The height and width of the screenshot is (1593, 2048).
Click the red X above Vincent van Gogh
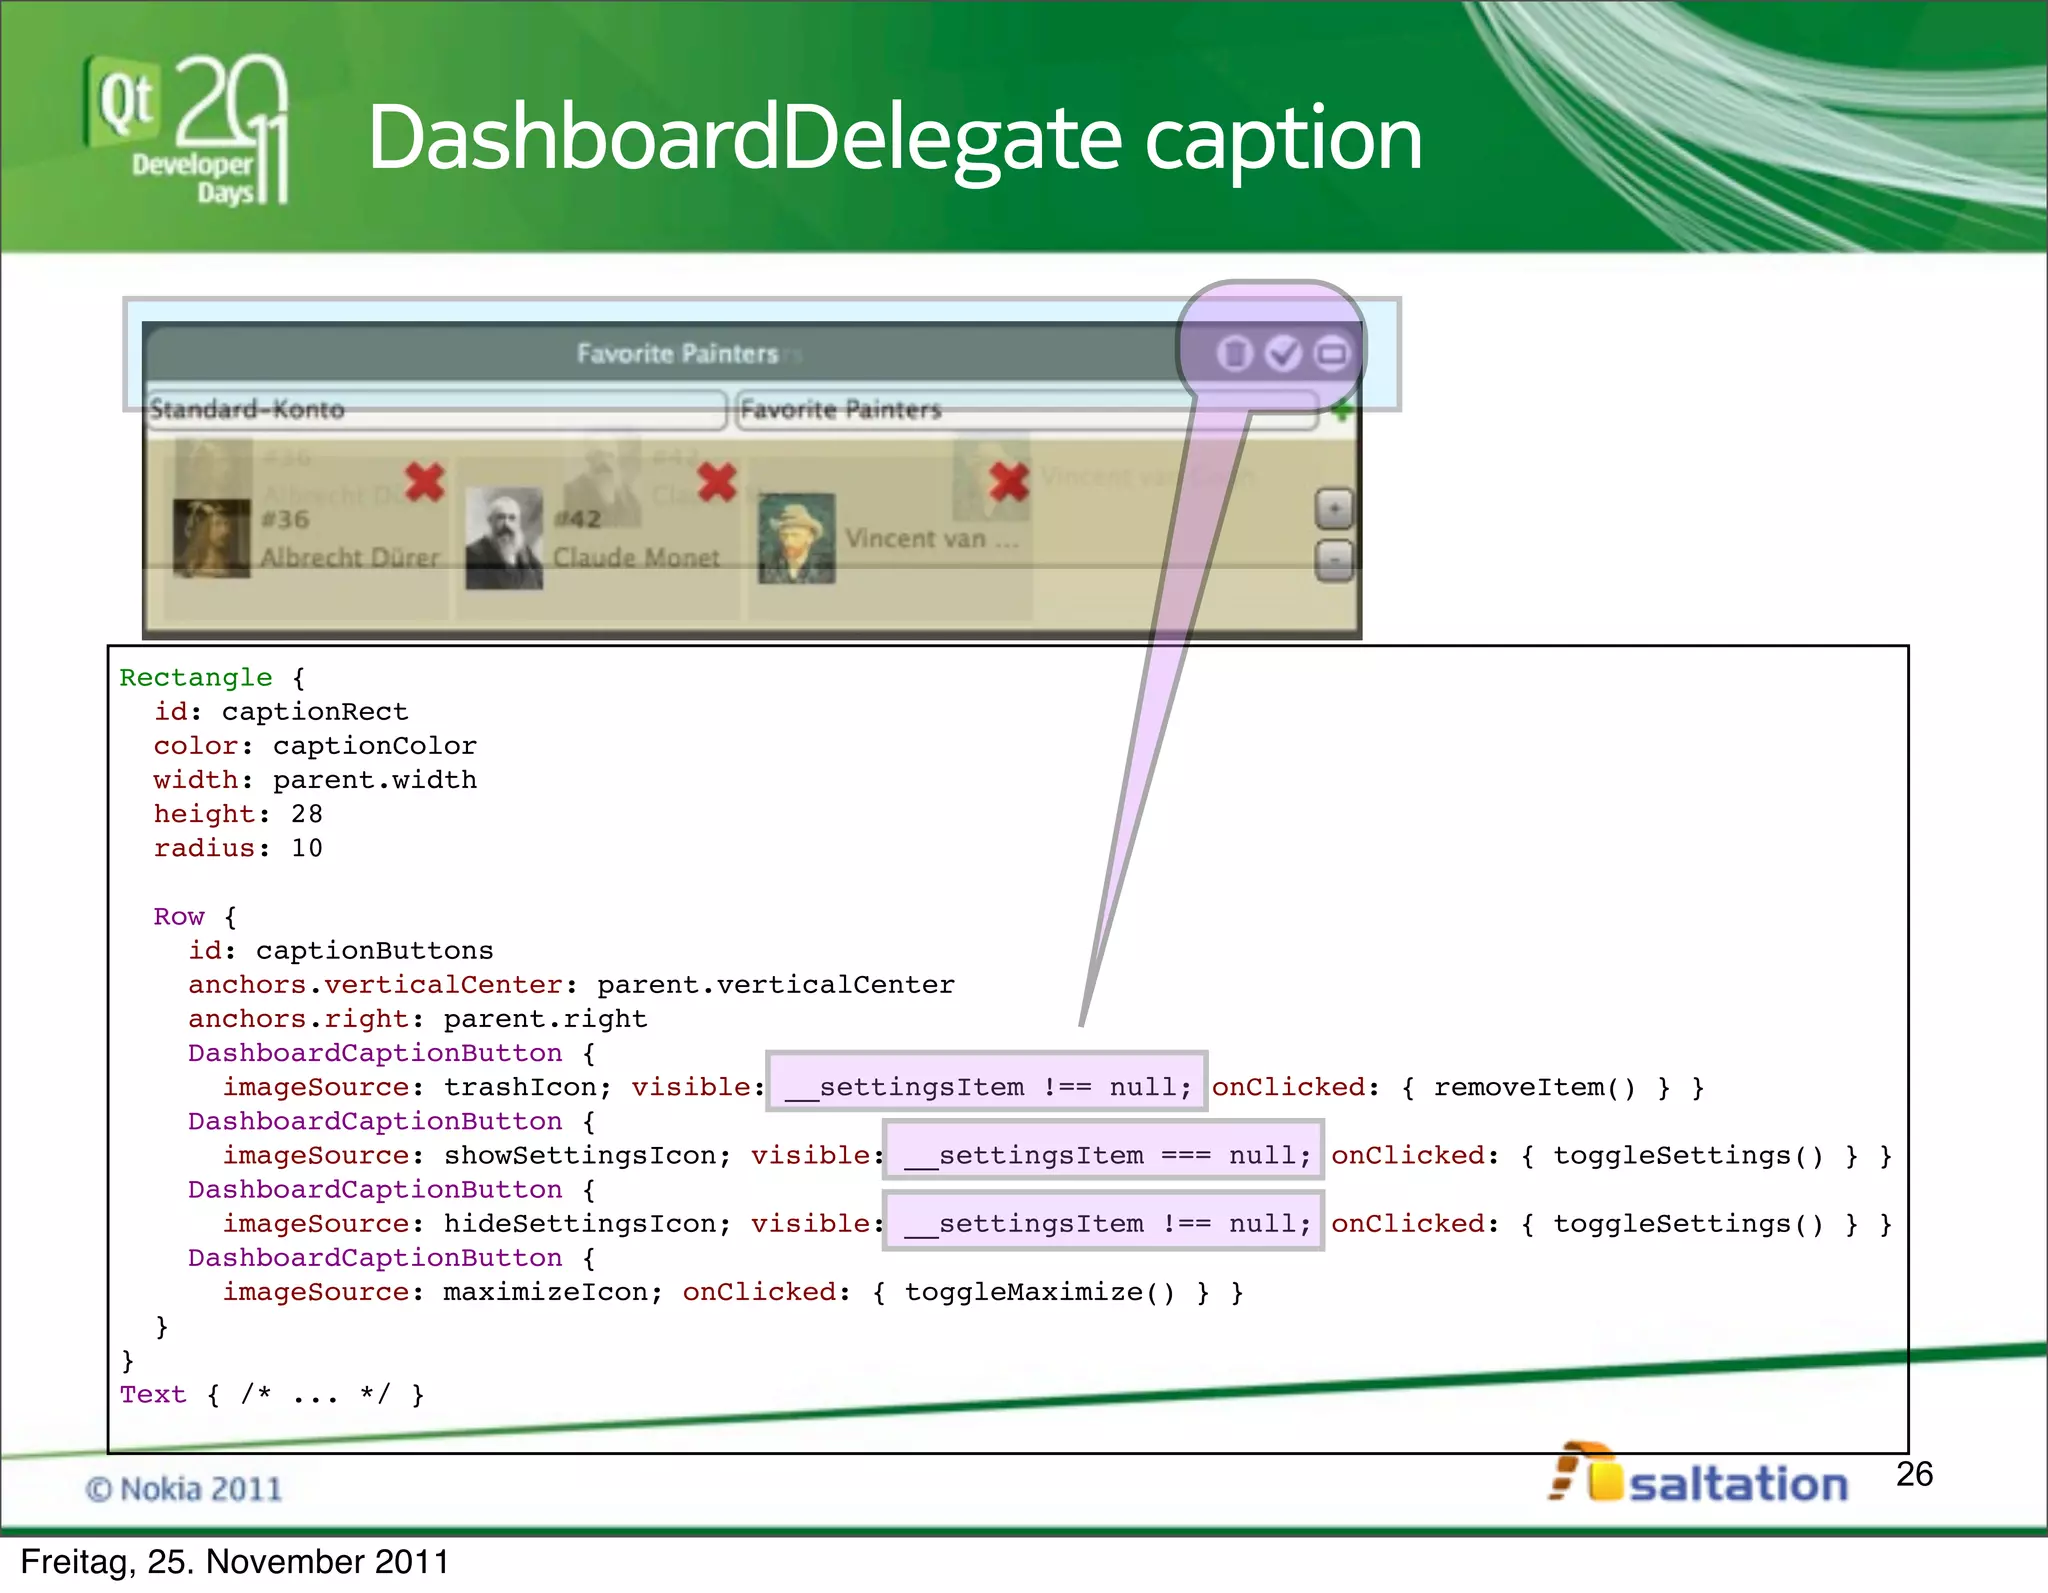(1009, 482)
